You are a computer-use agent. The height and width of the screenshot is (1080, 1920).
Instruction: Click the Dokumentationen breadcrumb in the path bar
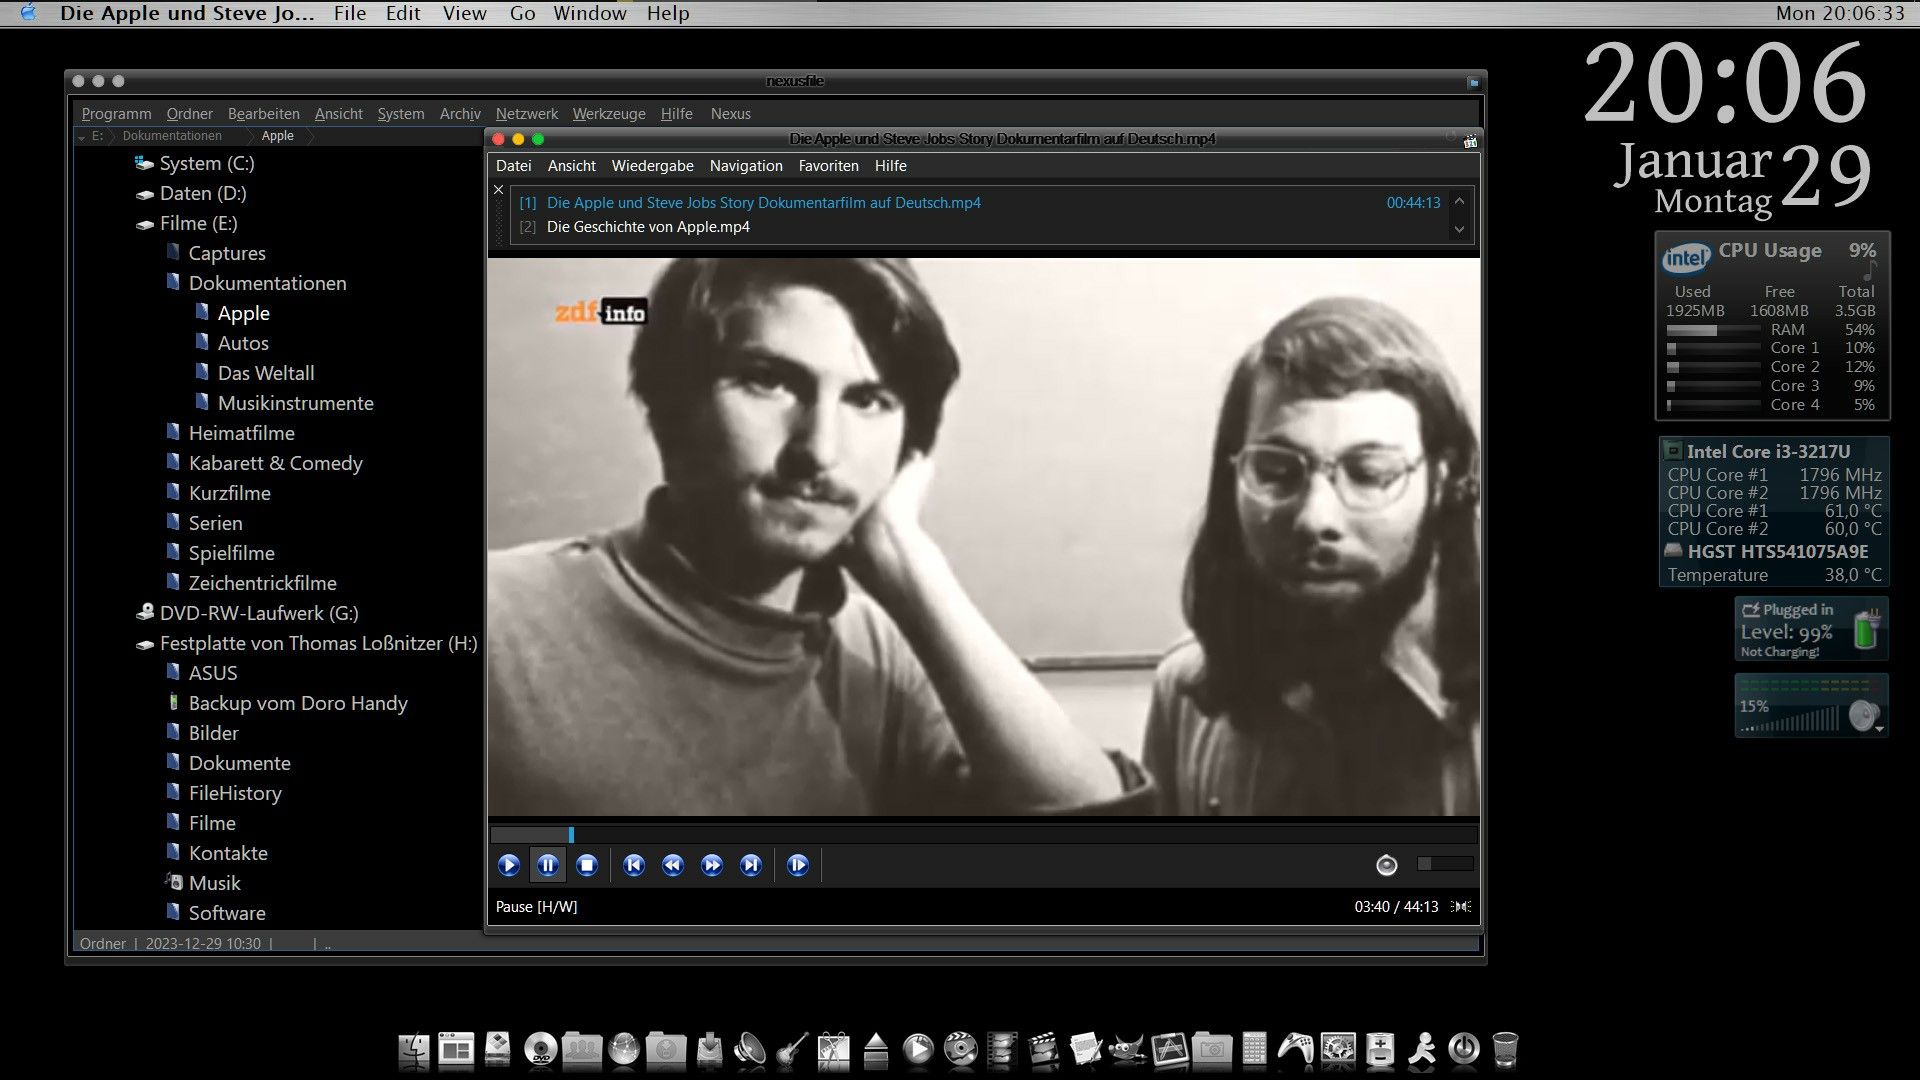(x=172, y=136)
